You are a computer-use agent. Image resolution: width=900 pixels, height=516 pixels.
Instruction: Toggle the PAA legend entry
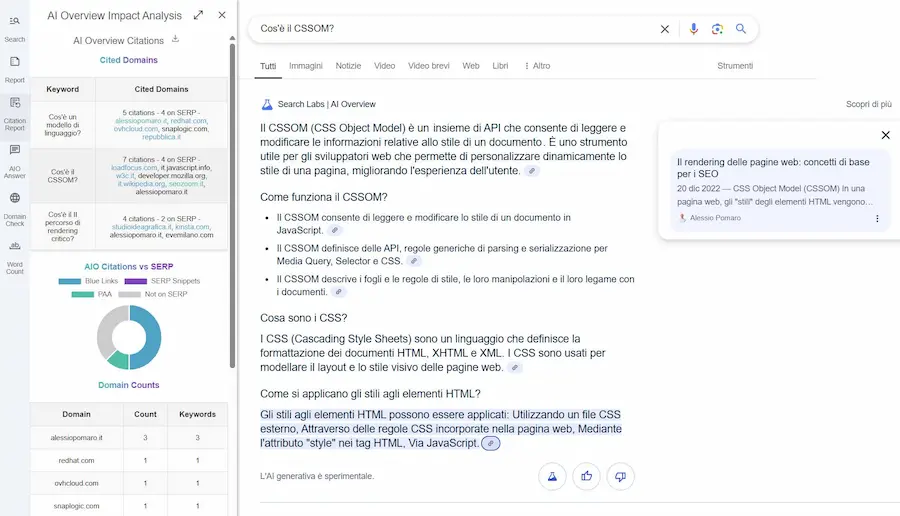click(x=92, y=294)
